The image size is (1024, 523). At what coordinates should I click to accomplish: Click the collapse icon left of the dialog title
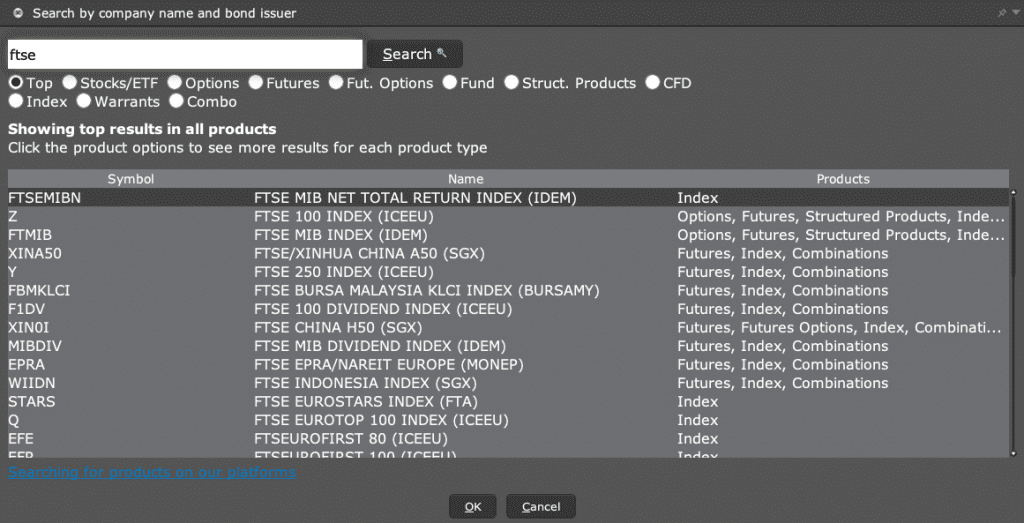(x=18, y=13)
